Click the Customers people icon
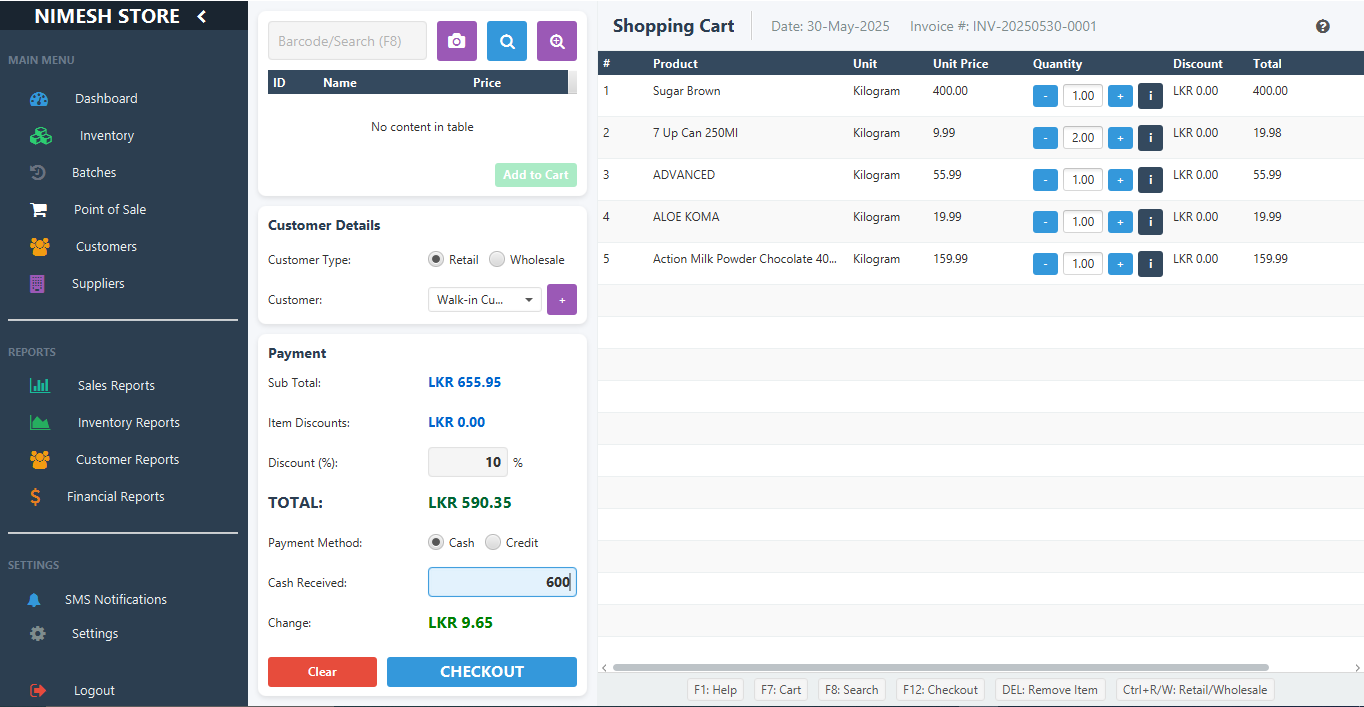This screenshot has width=1364, height=707. 39,247
